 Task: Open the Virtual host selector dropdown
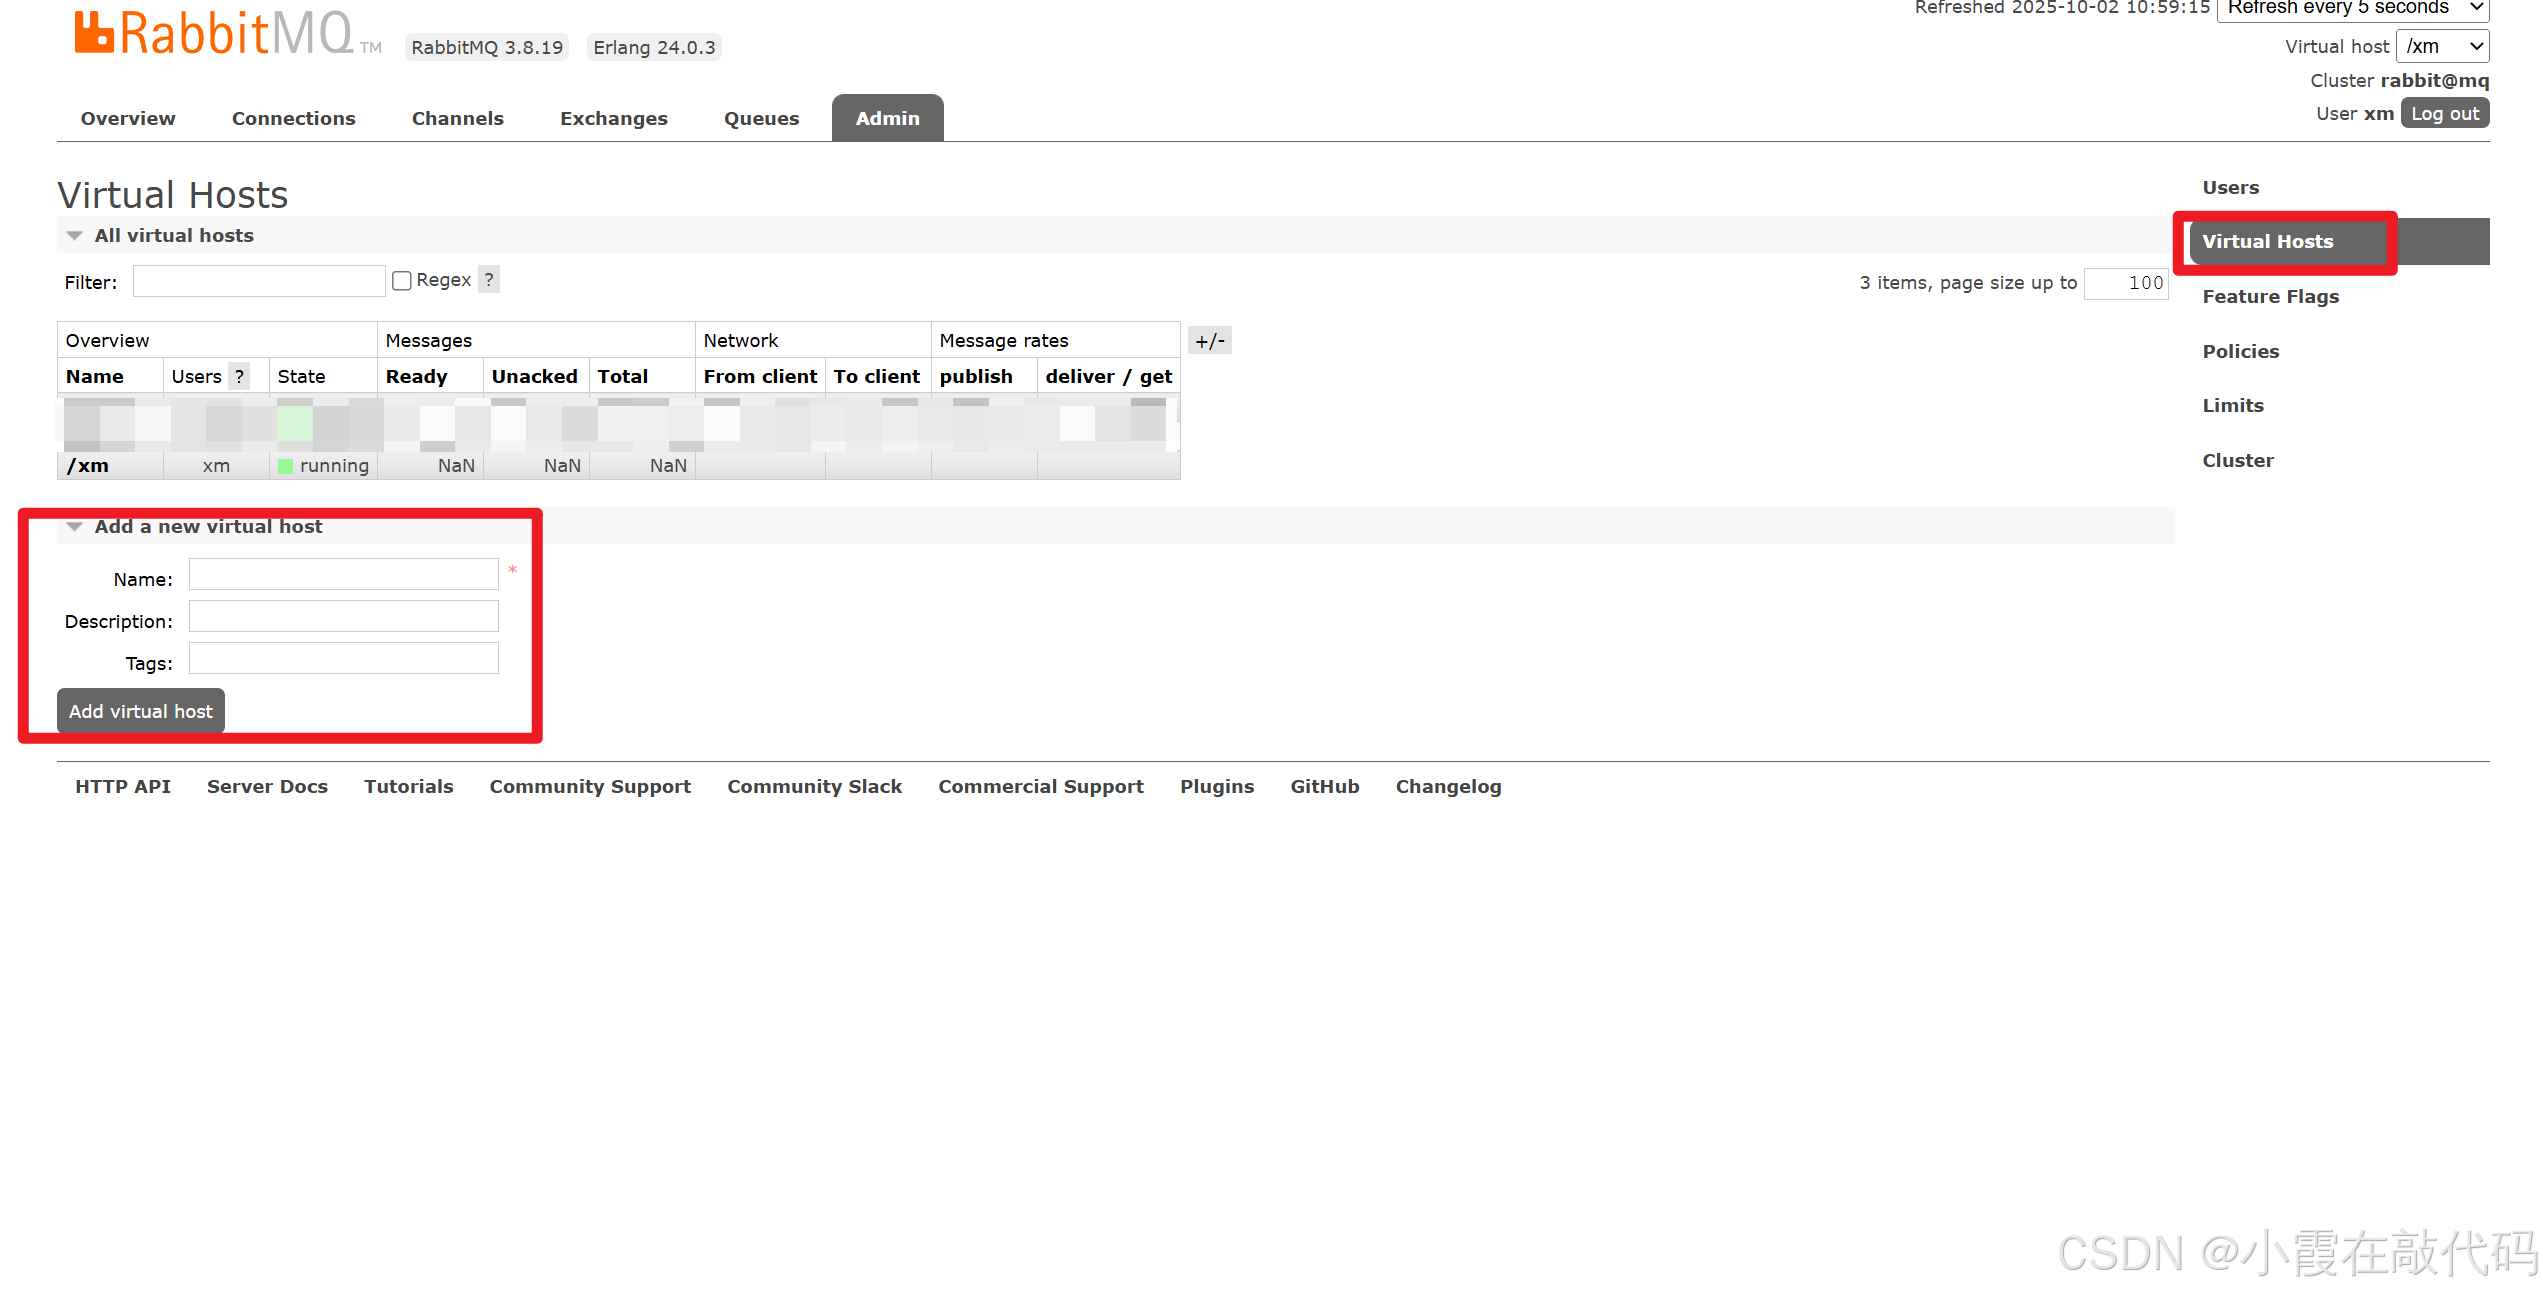(2442, 47)
